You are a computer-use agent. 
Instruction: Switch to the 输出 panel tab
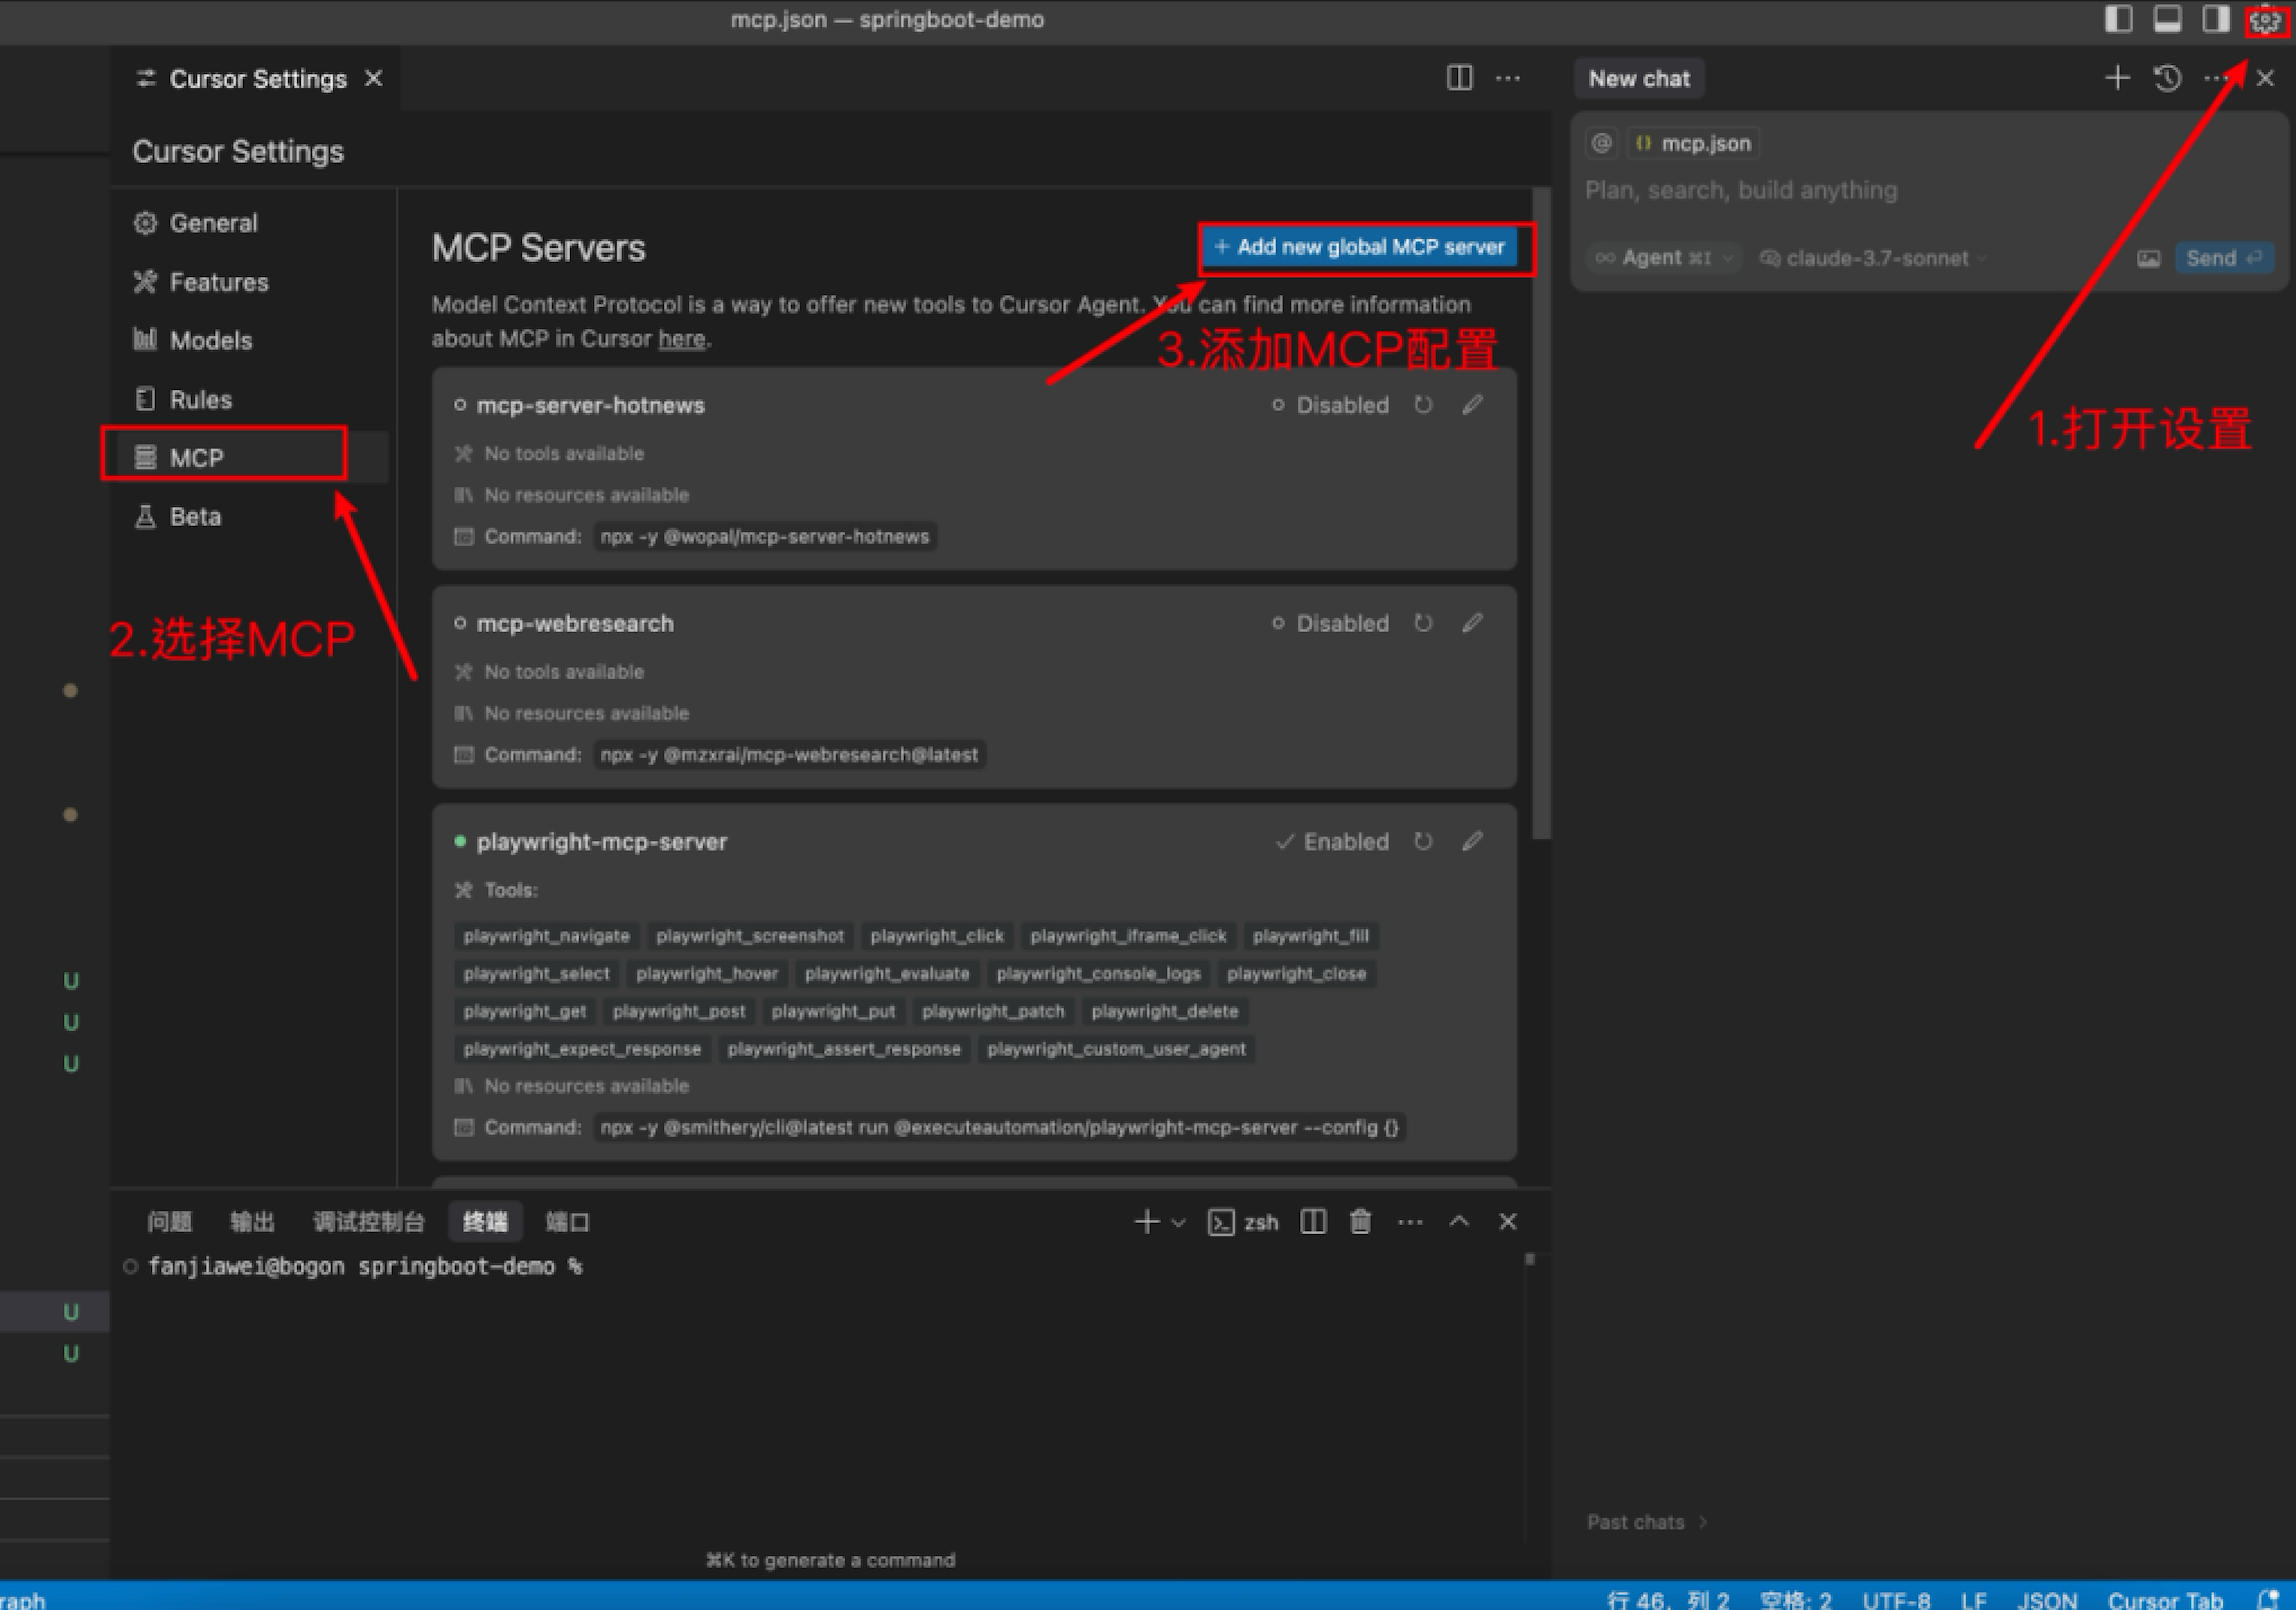pos(251,1221)
